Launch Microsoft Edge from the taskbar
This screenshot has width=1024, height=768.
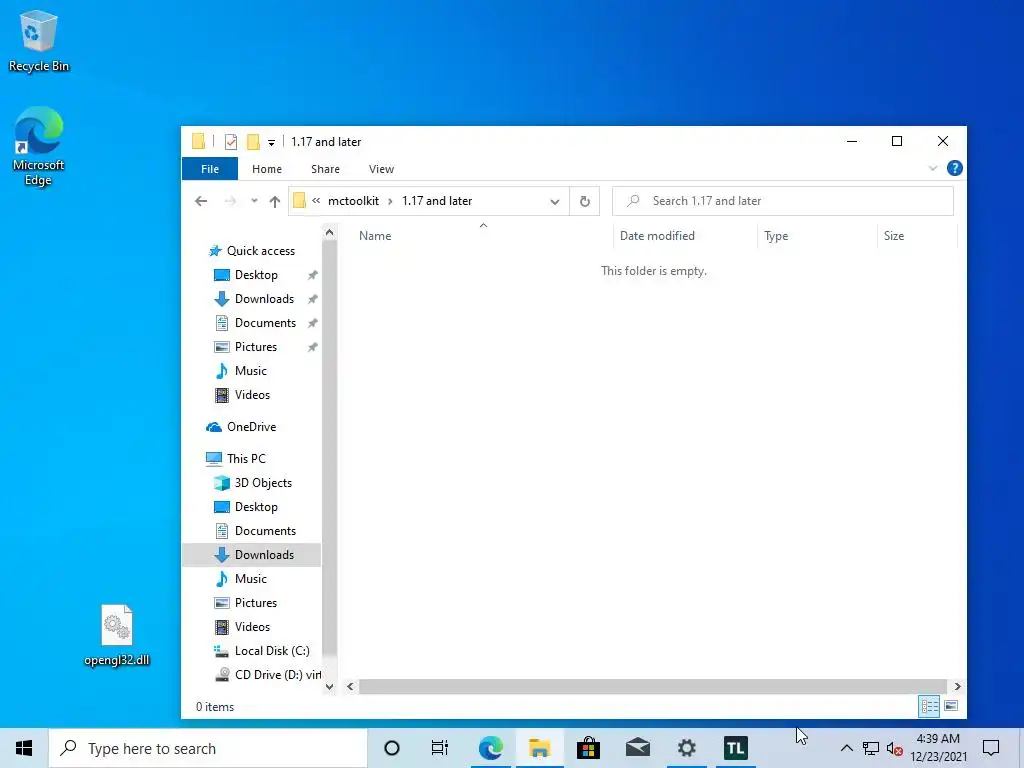[x=490, y=748]
